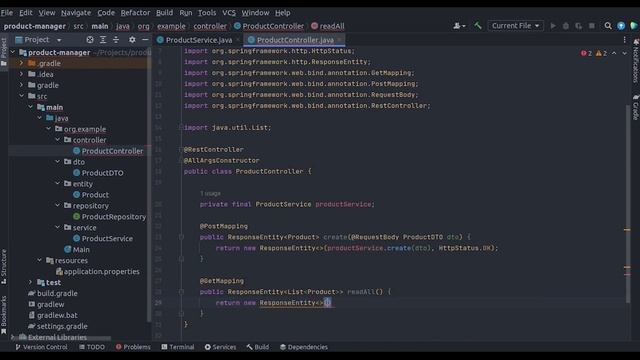Open the user account icon dropdown

(x=459, y=26)
